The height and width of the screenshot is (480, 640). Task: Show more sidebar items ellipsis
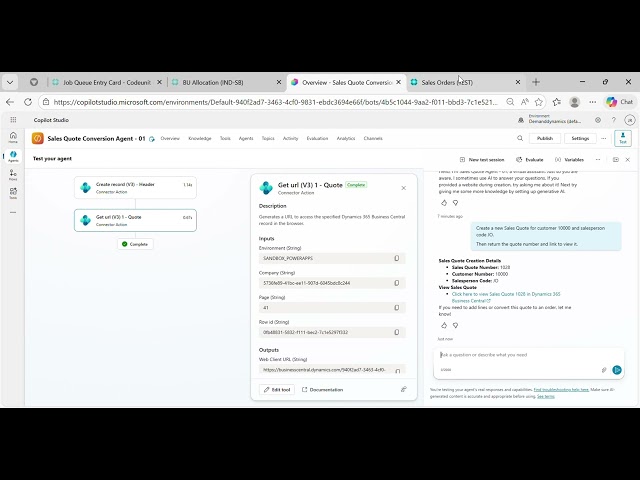[x=13, y=212]
